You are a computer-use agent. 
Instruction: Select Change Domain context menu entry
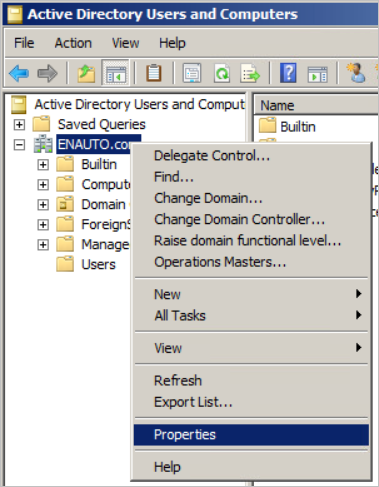click(251, 198)
